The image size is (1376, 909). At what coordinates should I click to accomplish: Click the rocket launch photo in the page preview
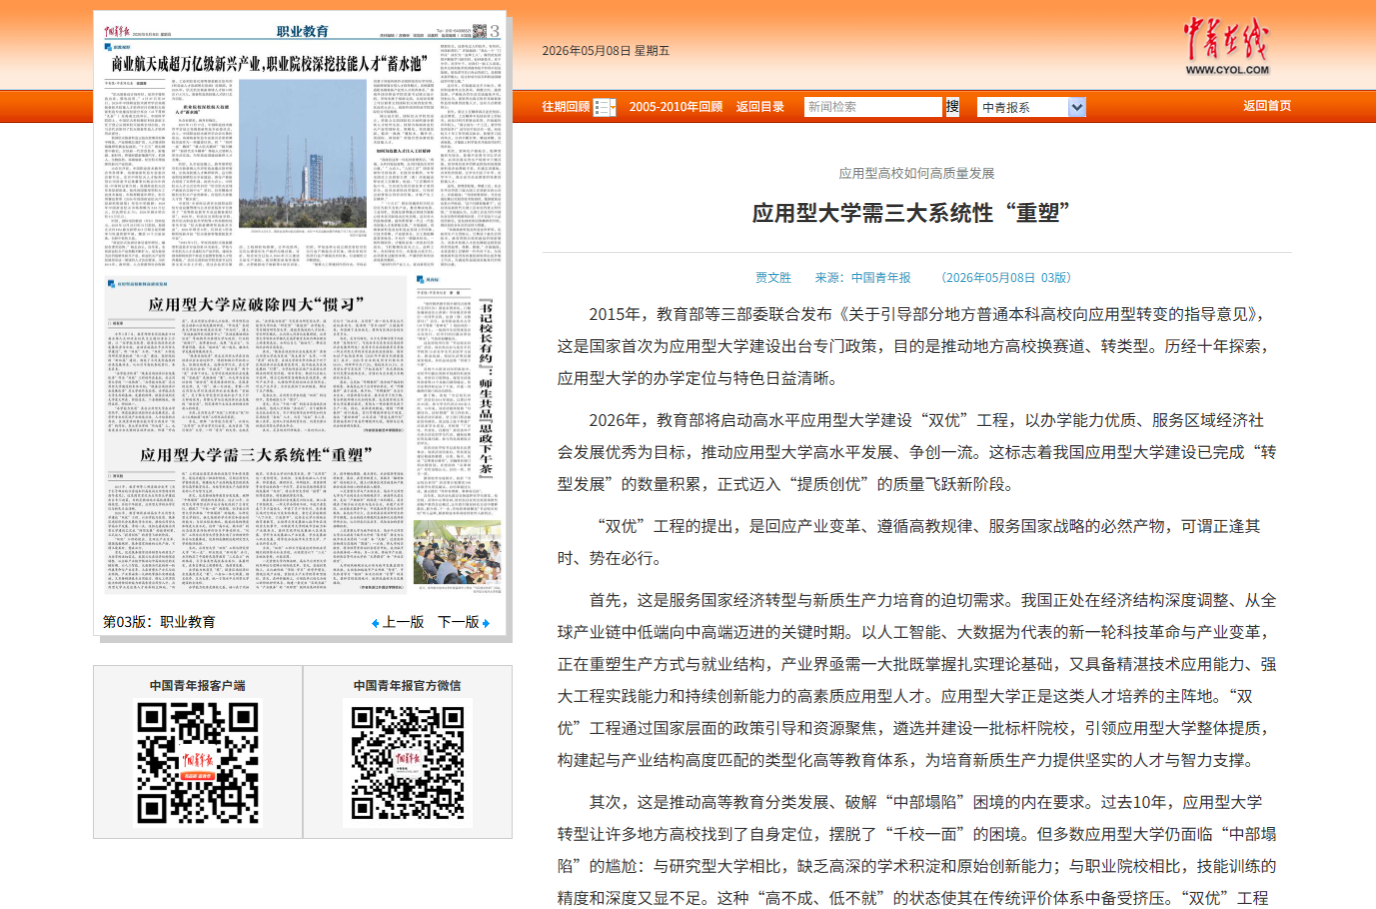click(x=303, y=154)
